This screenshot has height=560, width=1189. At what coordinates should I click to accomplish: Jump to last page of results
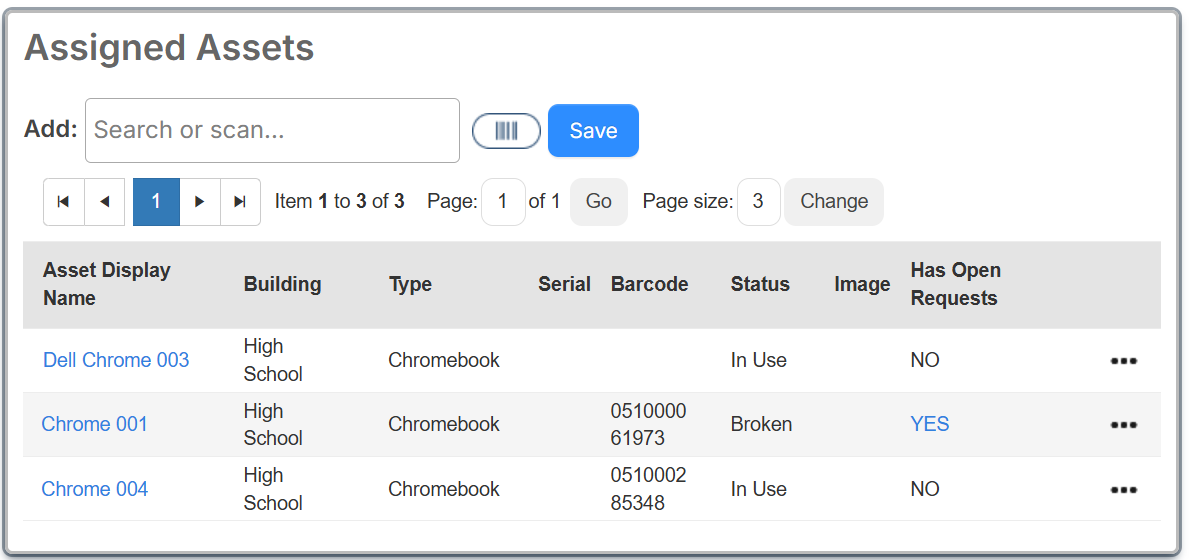pos(240,202)
